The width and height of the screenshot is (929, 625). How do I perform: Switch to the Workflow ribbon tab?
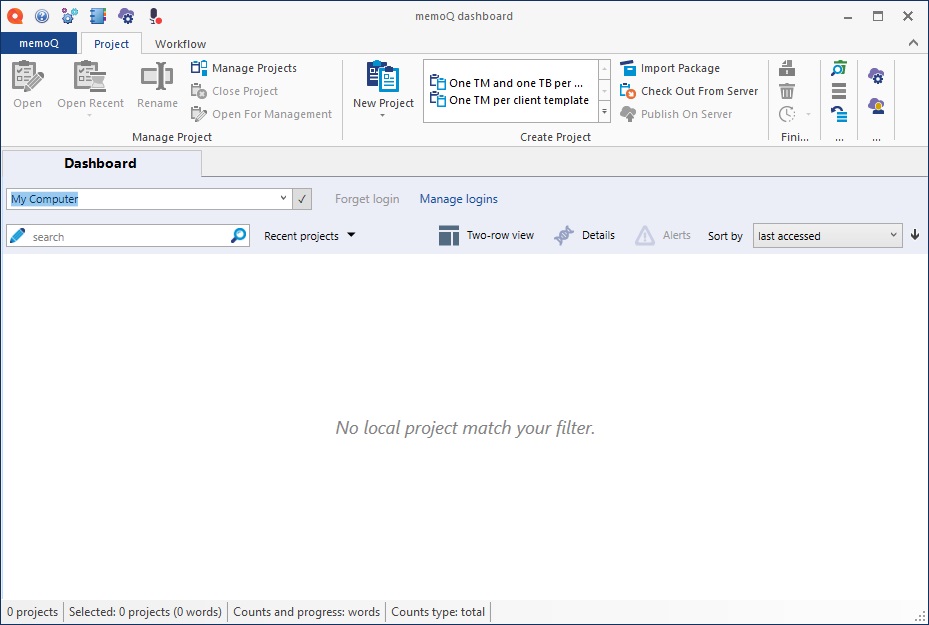pyautogui.click(x=181, y=44)
